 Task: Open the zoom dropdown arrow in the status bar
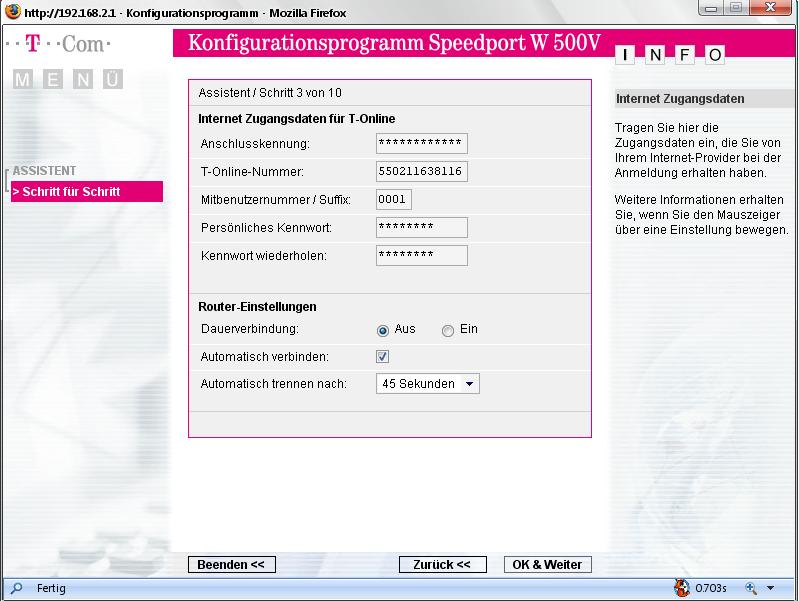[x=770, y=588]
